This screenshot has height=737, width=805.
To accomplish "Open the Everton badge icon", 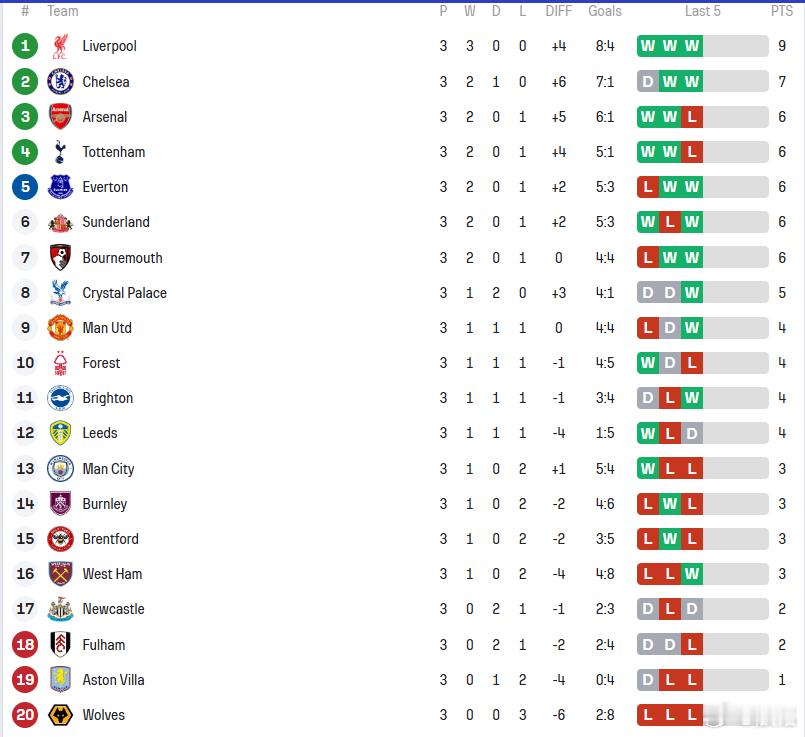I will [x=60, y=187].
